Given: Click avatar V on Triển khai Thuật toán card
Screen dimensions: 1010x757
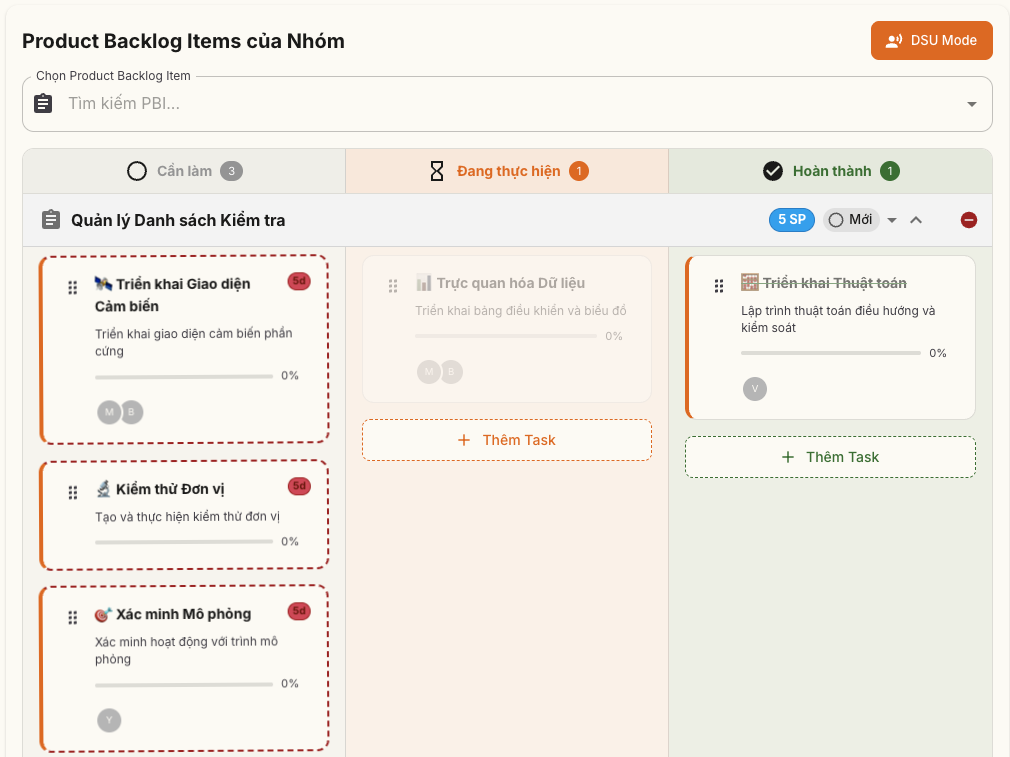Looking at the screenshot, I should point(755,388).
